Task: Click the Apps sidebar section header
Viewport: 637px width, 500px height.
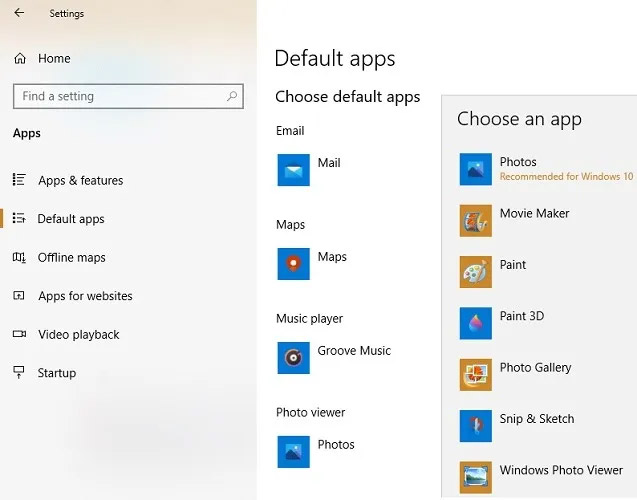Action: pos(26,134)
